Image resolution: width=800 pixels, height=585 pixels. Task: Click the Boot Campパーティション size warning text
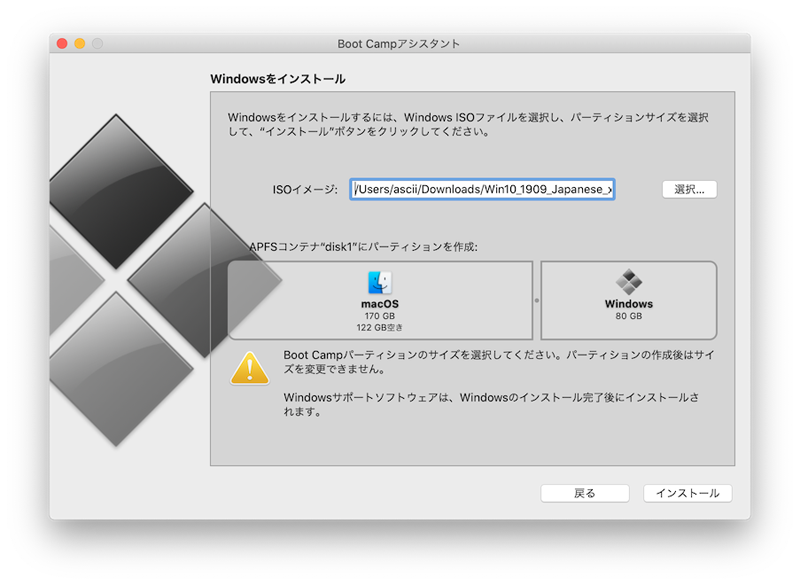pos(498,362)
